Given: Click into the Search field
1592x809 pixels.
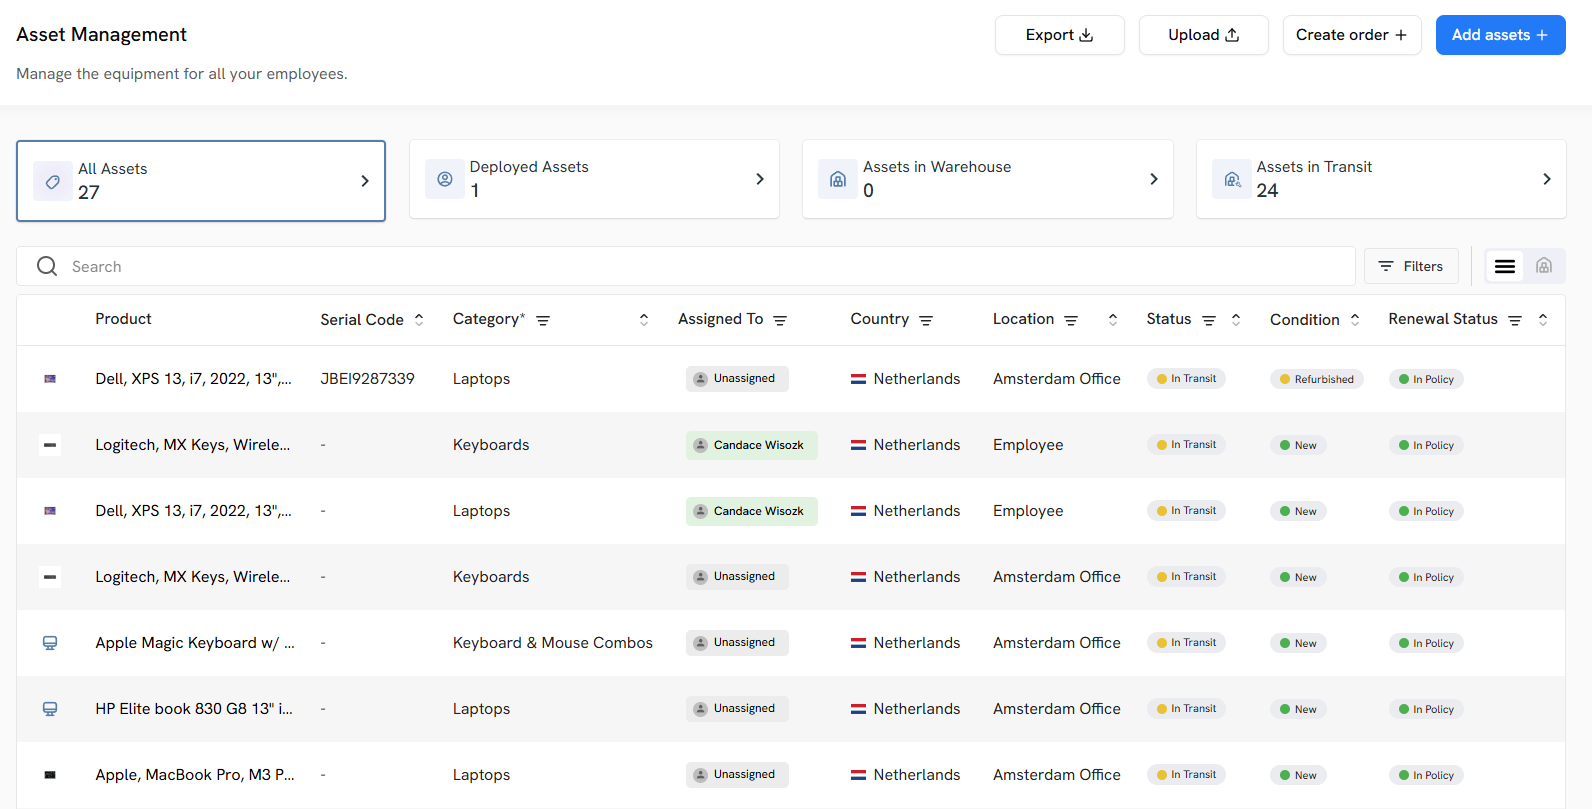Looking at the screenshot, I should 700,266.
